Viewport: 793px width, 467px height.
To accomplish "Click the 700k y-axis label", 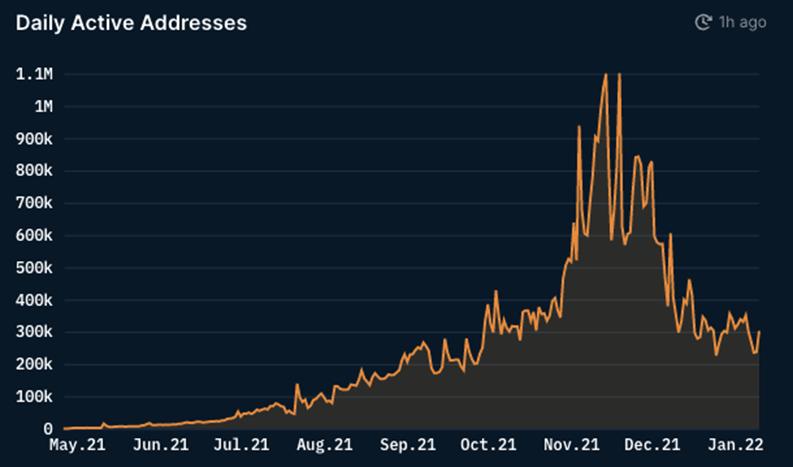I will [34, 203].
